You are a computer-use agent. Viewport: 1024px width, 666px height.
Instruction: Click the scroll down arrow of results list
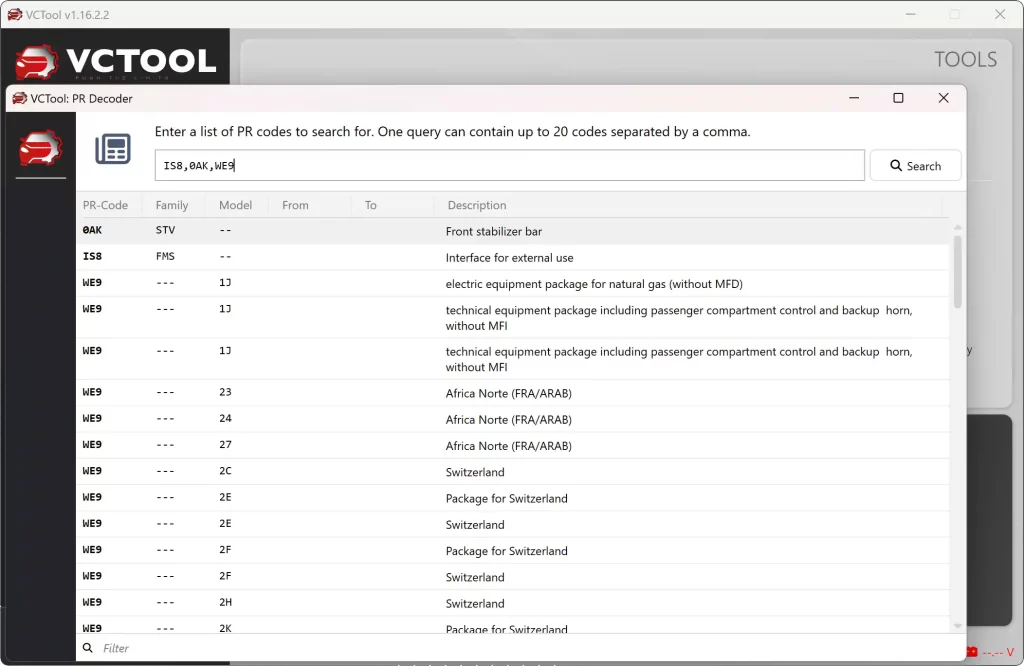click(x=957, y=626)
